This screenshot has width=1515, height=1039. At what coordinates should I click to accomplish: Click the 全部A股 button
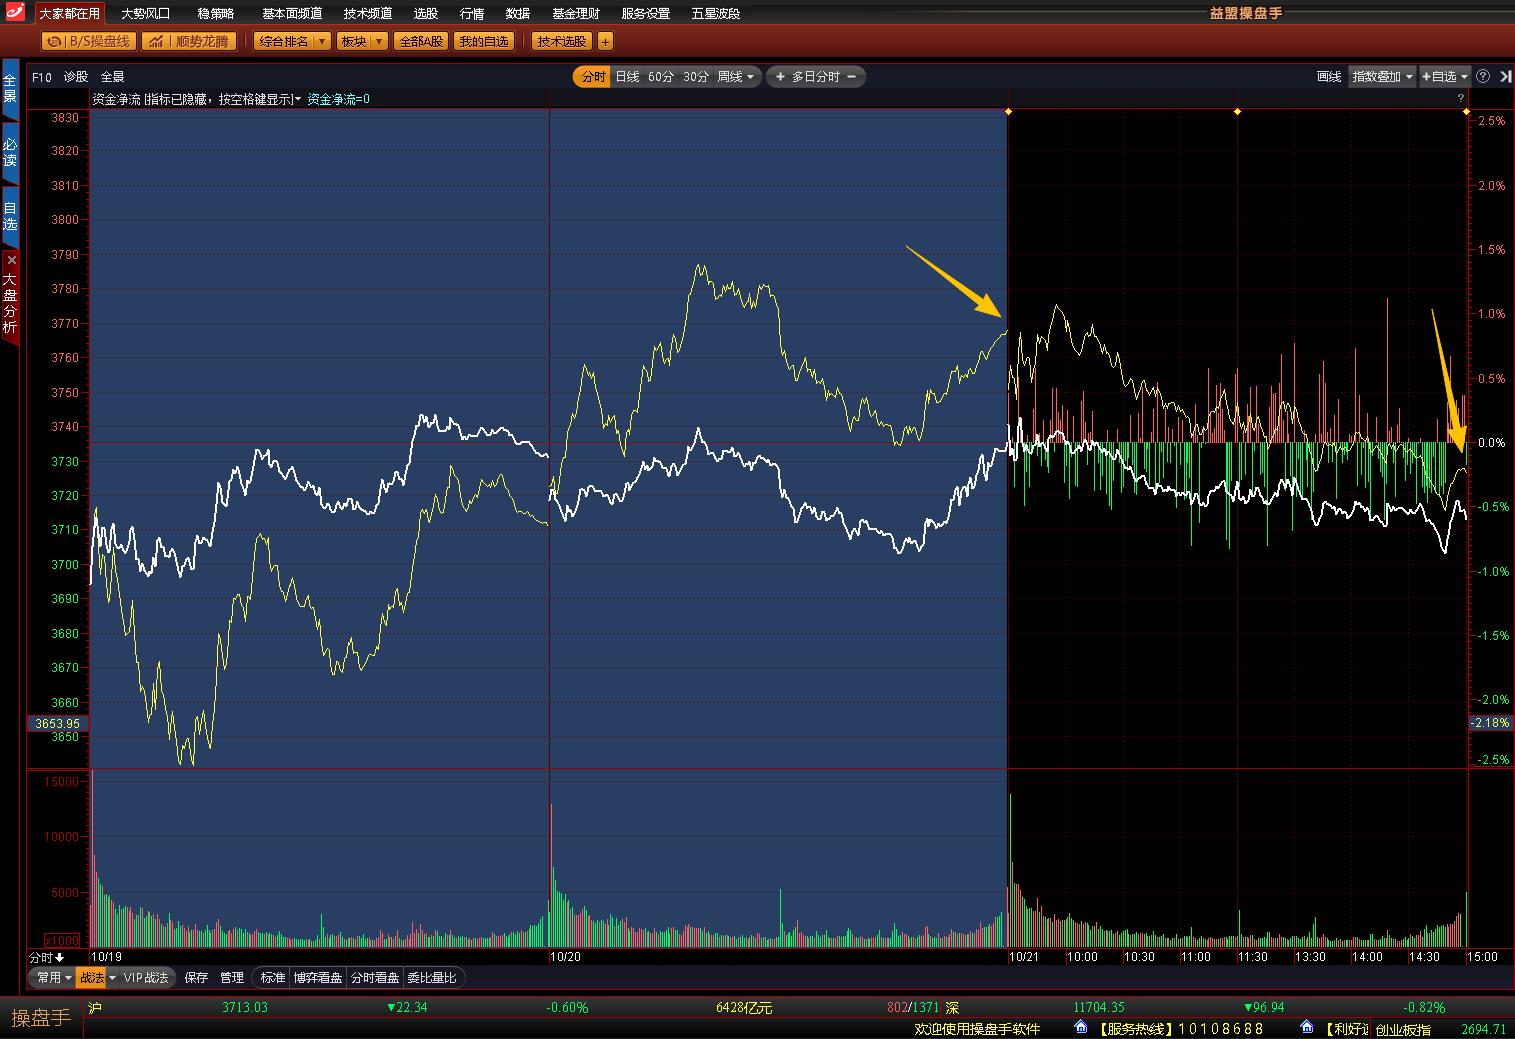click(421, 41)
